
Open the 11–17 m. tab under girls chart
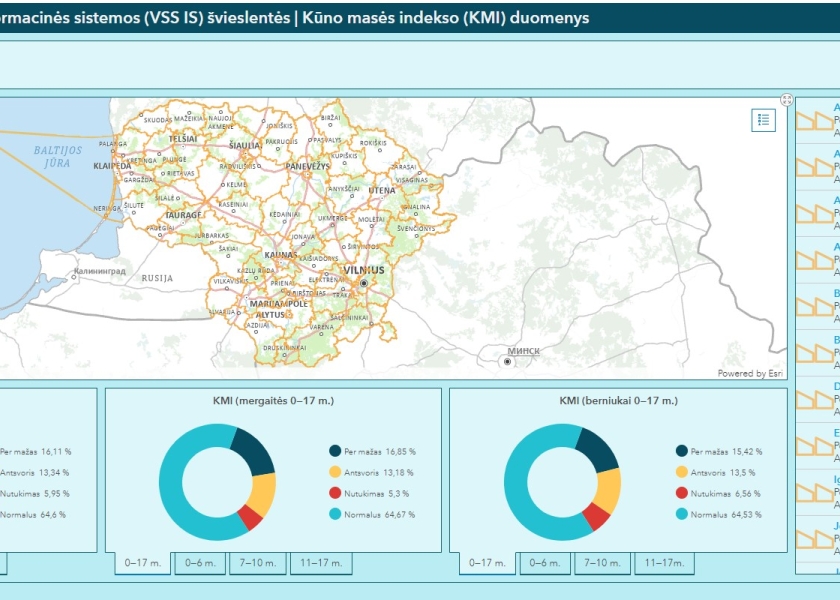[x=321, y=563]
